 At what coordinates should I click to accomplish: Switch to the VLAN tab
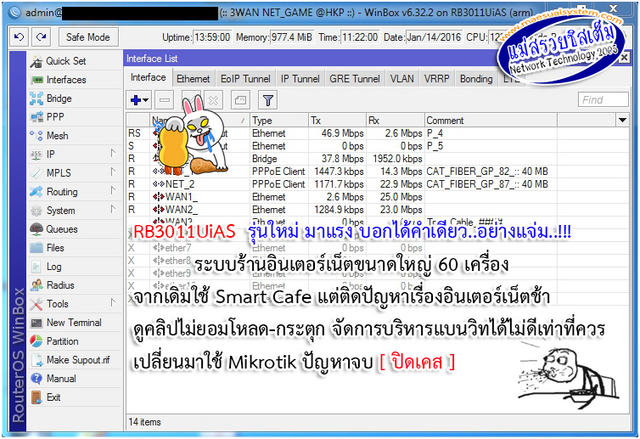coord(402,79)
